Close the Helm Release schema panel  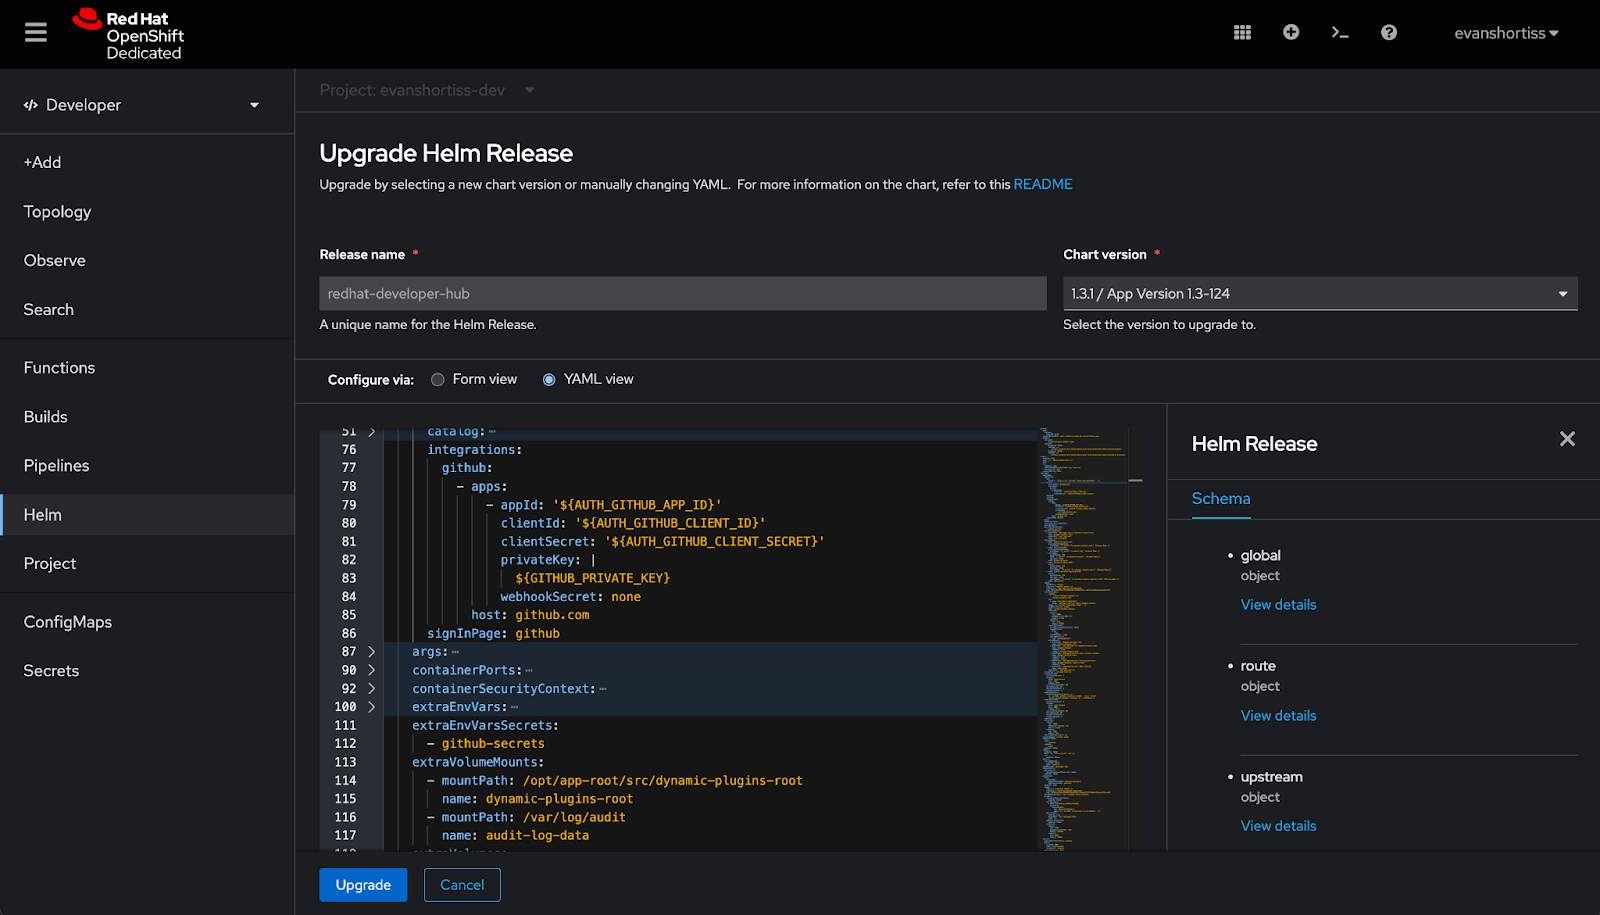point(1567,439)
